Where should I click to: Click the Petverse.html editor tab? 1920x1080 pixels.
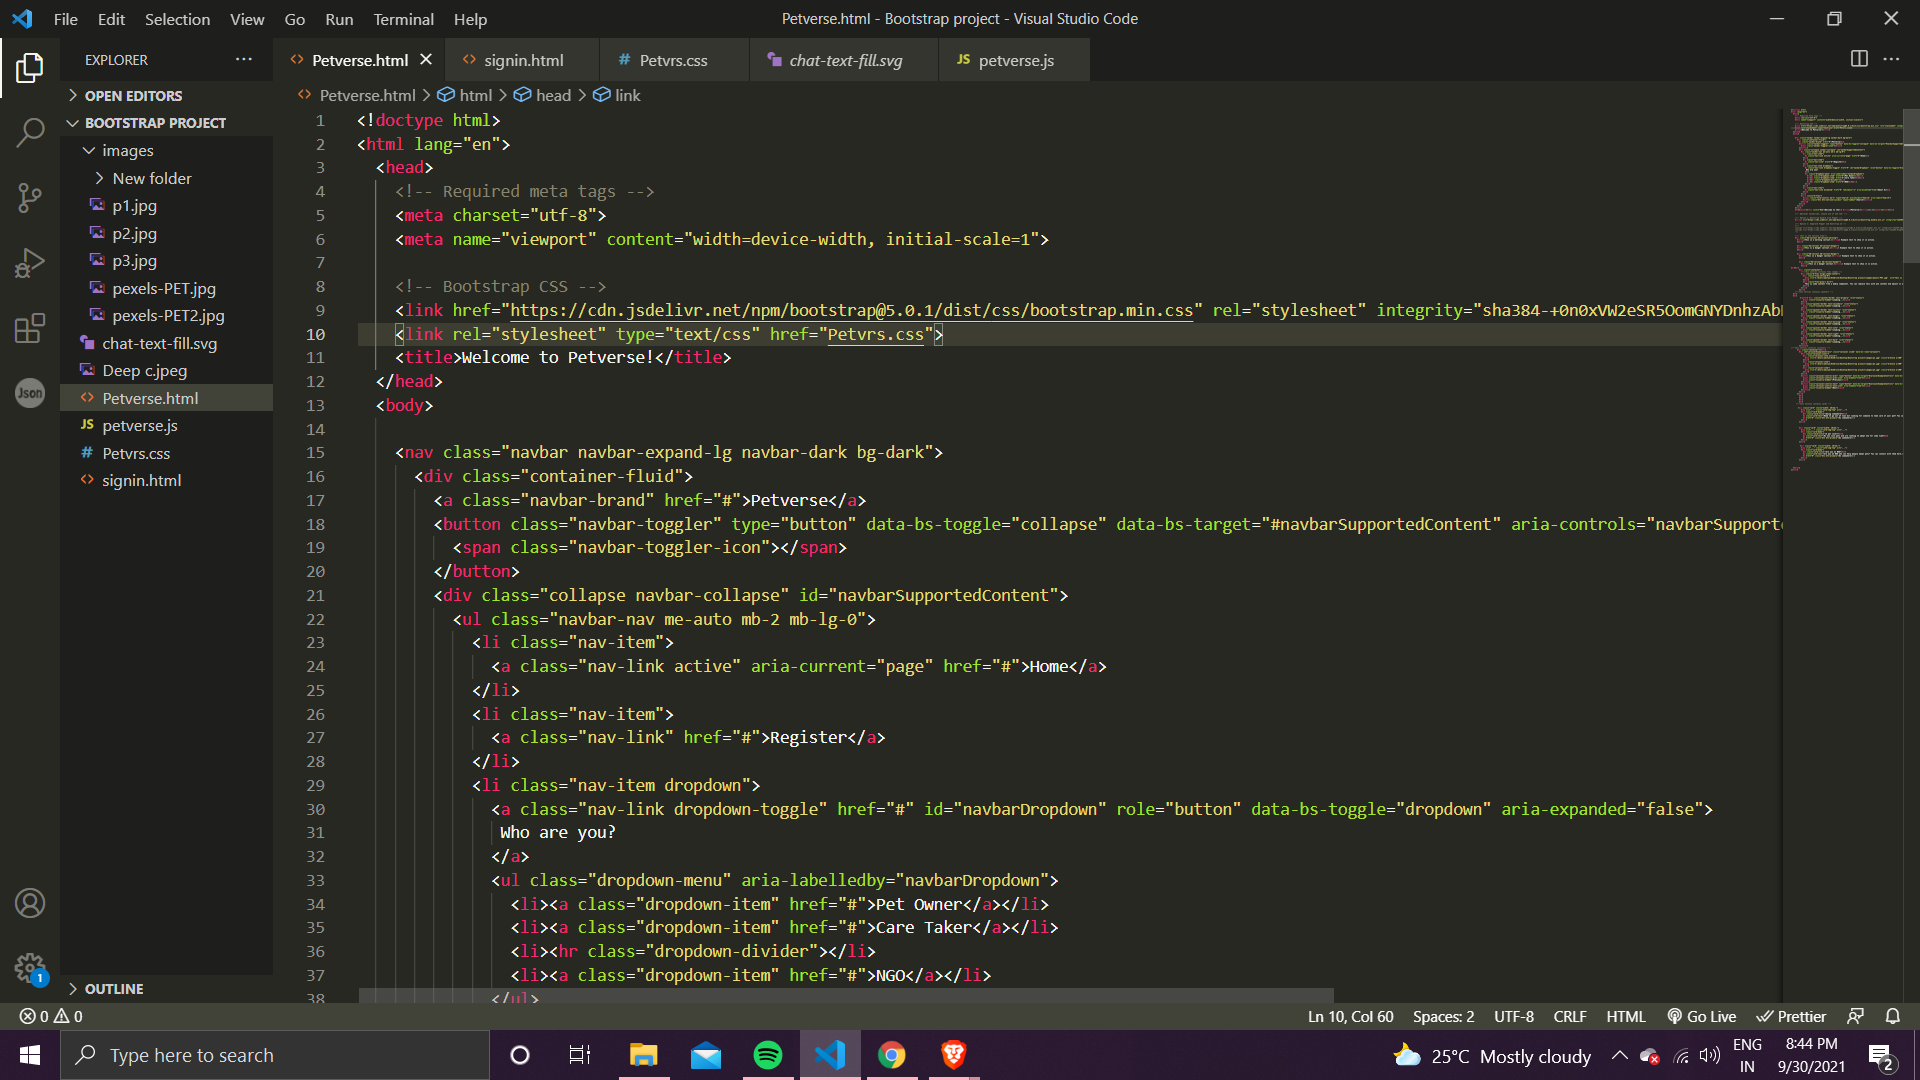pos(361,59)
